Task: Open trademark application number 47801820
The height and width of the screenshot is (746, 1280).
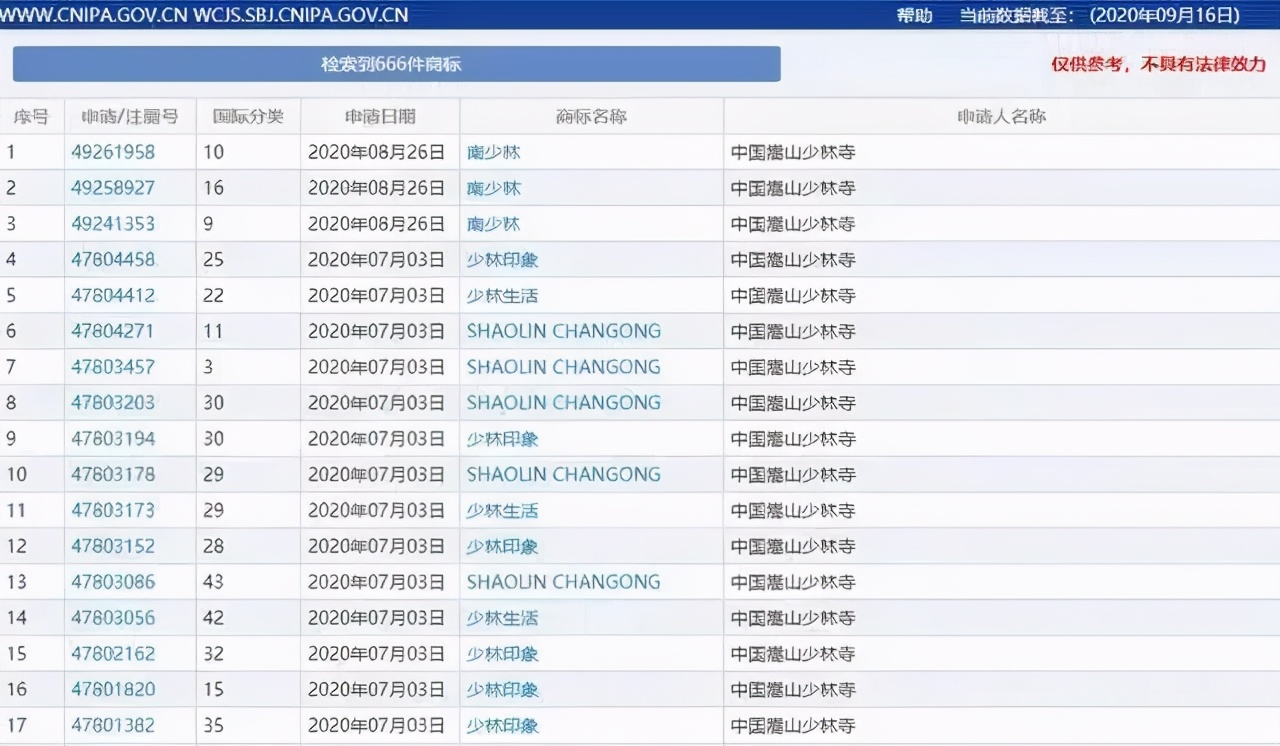Action: pyautogui.click(x=113, y=689)
